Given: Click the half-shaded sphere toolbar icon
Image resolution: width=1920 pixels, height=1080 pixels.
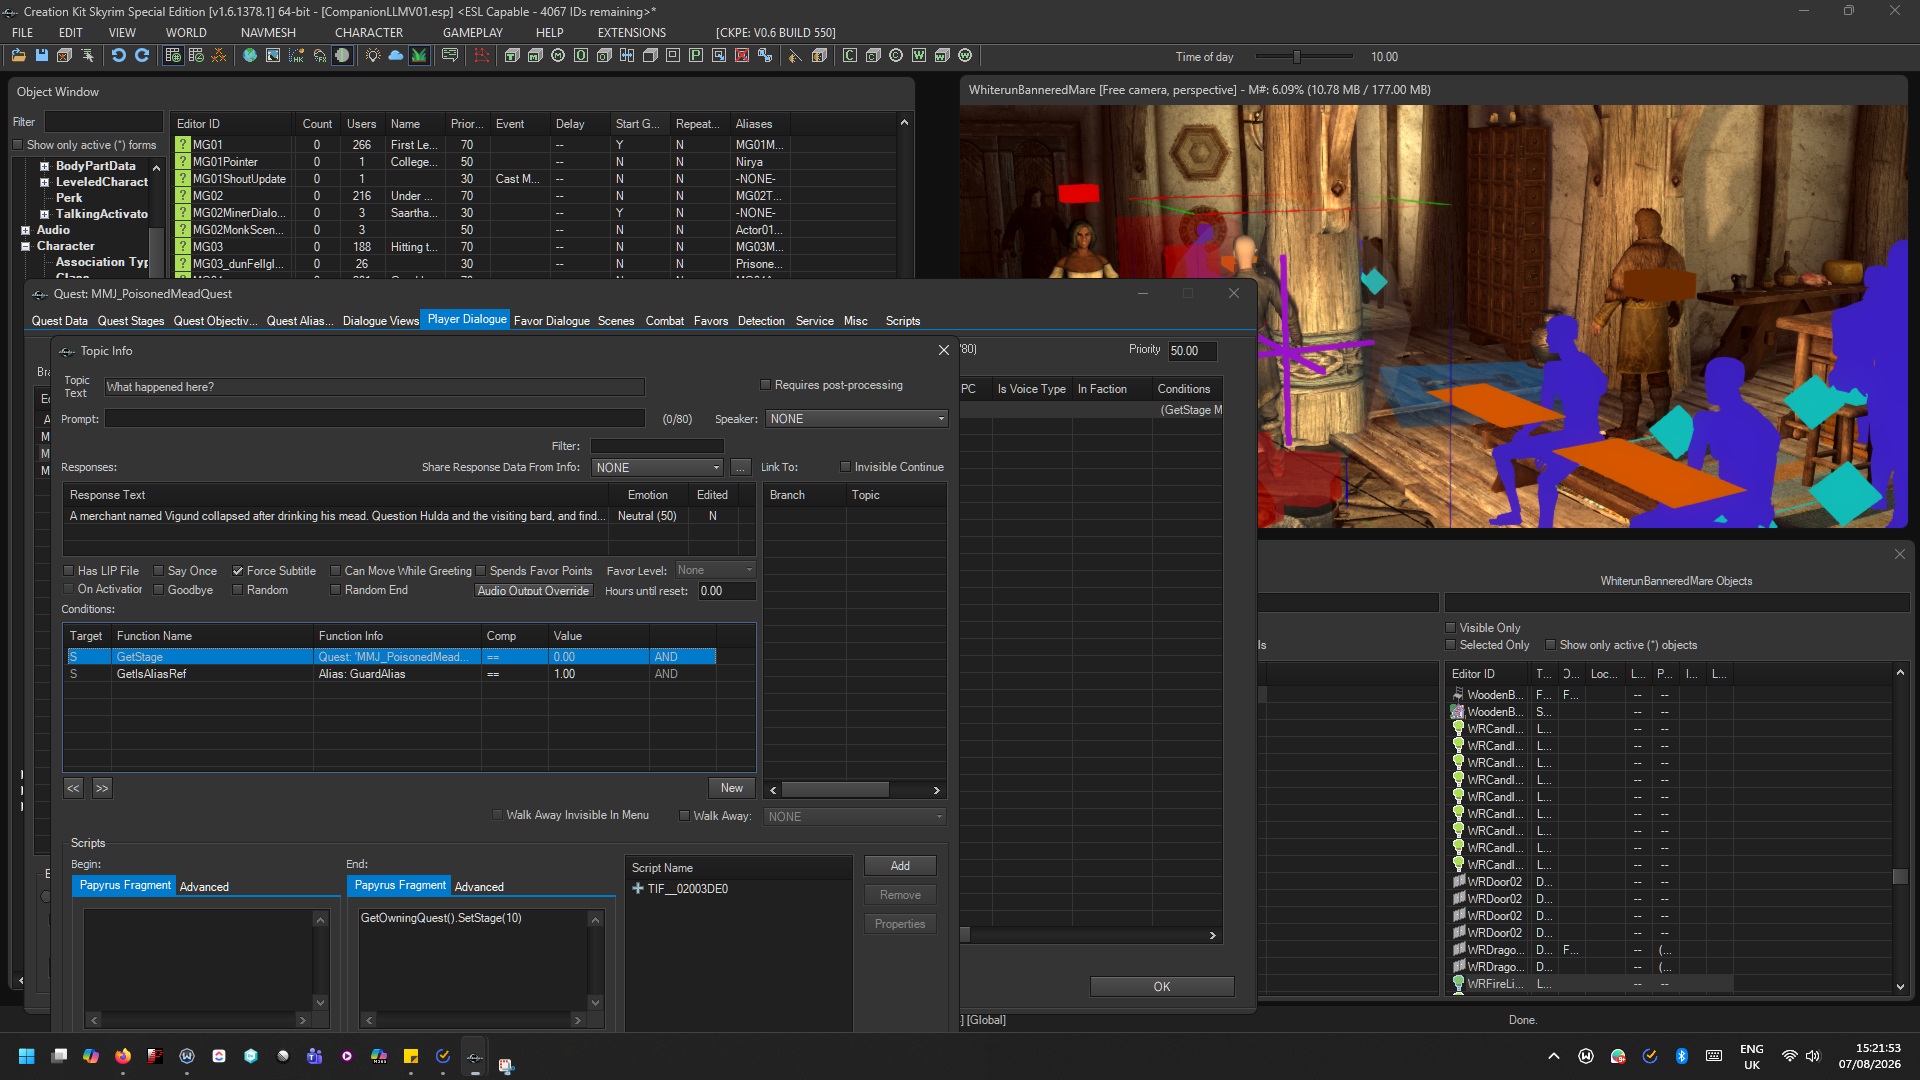Looking at the screenshot, I should coord(342,56).
